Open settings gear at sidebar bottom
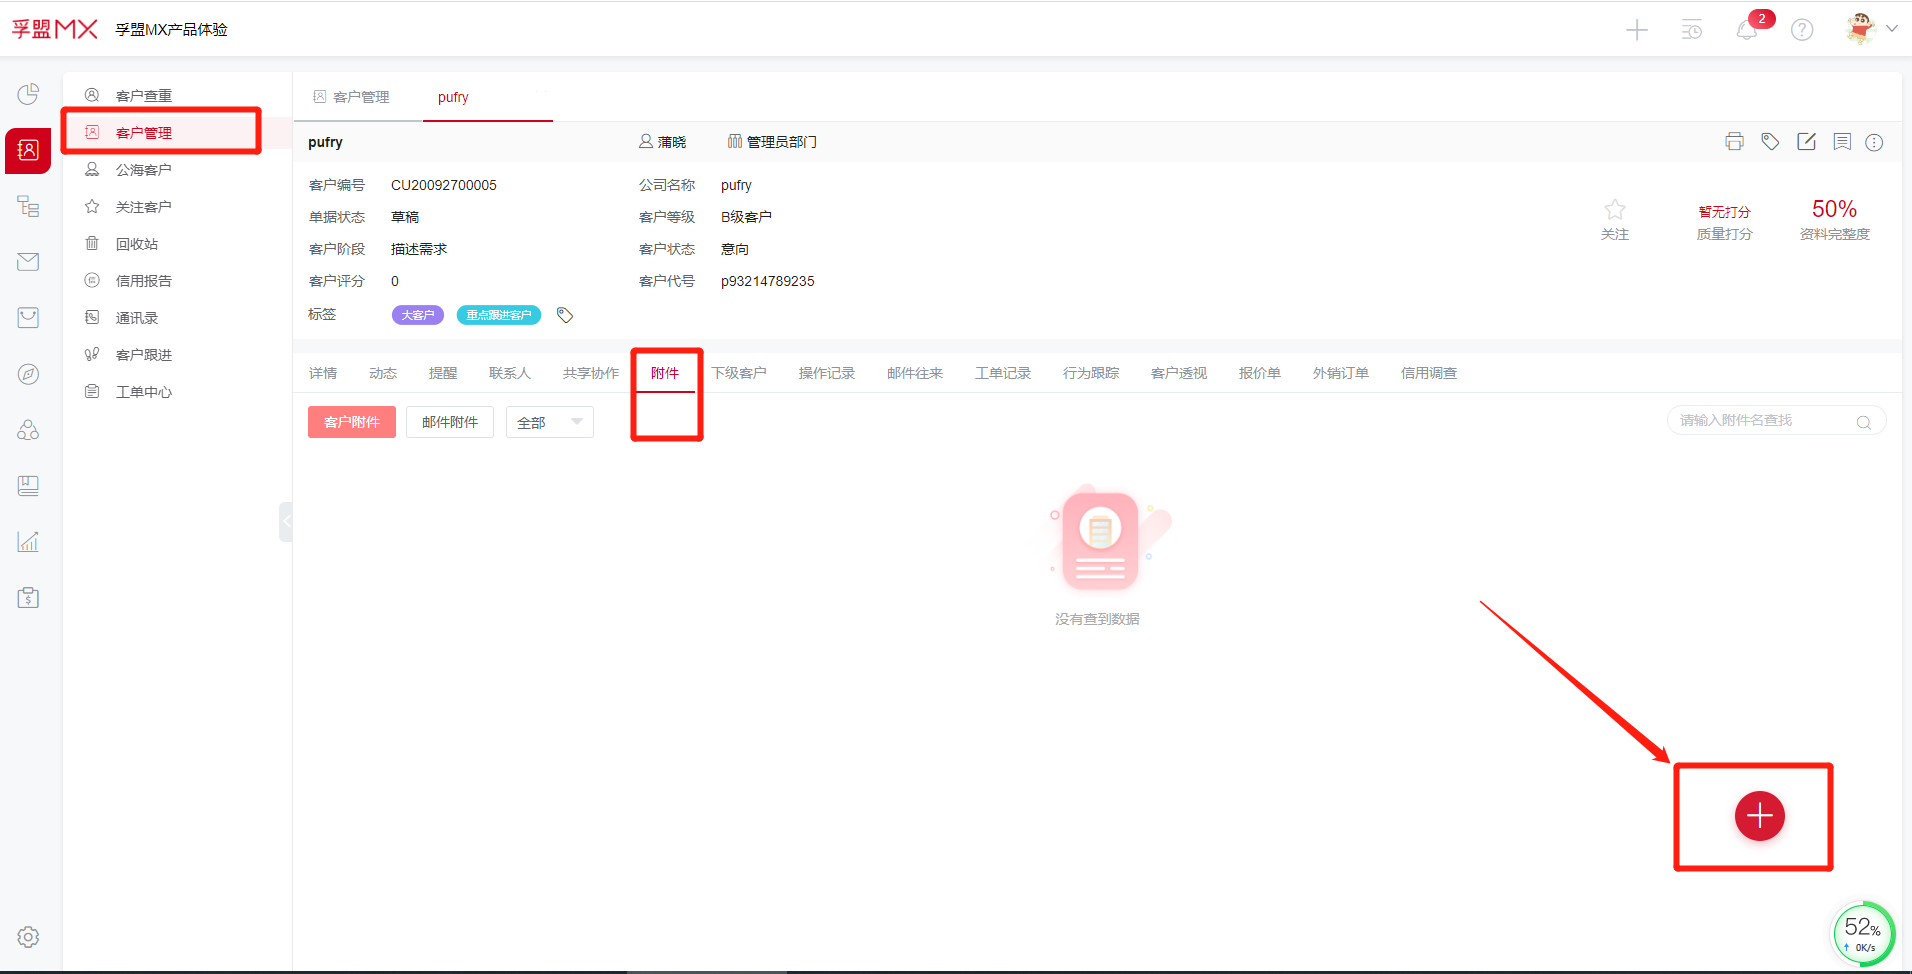 click(x=28, y=937)
